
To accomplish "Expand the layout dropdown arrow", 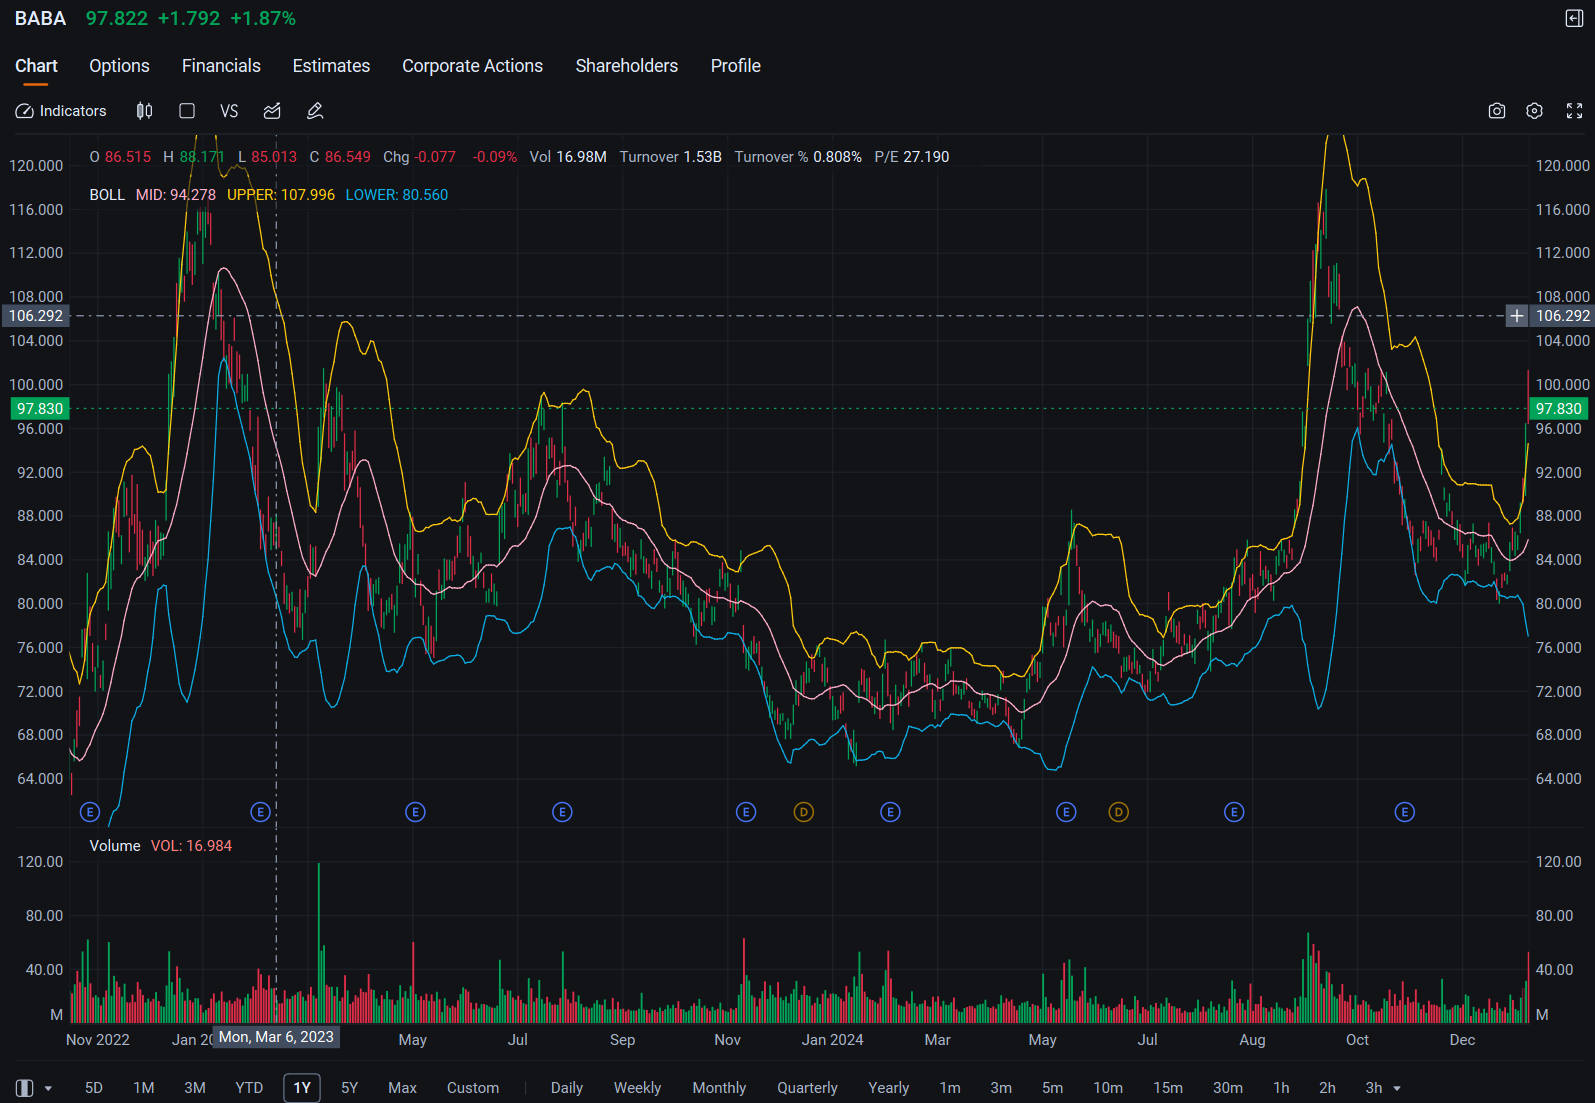I will 48,1088.
